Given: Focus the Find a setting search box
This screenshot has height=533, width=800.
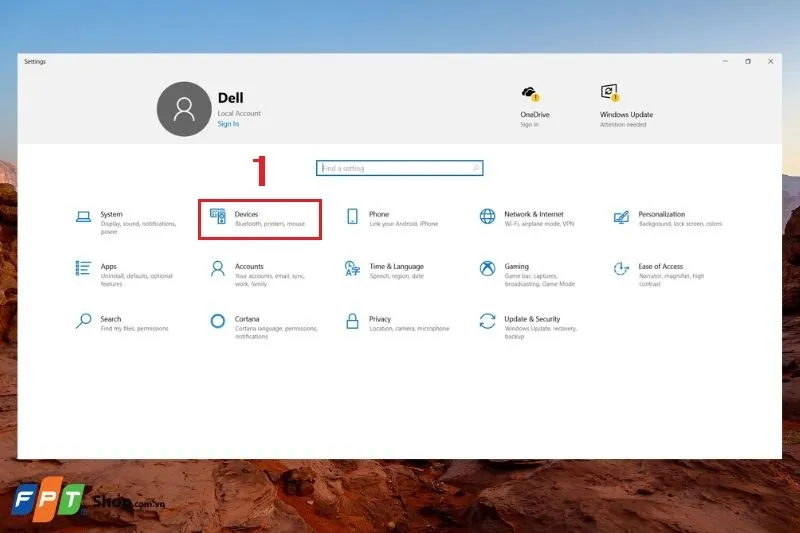Looking at the screenshot, I should (398, 168).
